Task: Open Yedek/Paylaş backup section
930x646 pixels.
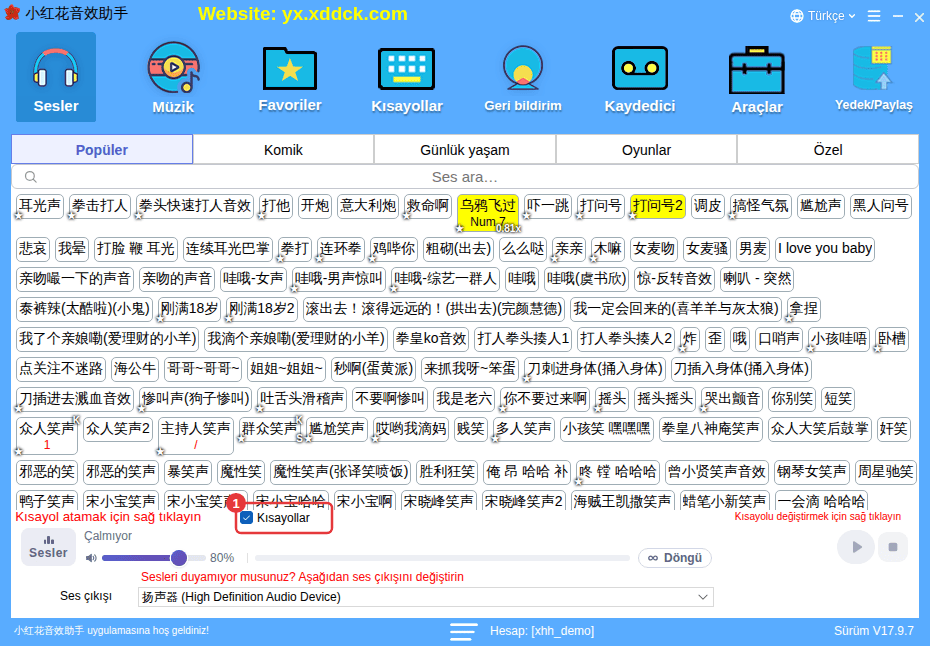Action: [x=874, y=77]
